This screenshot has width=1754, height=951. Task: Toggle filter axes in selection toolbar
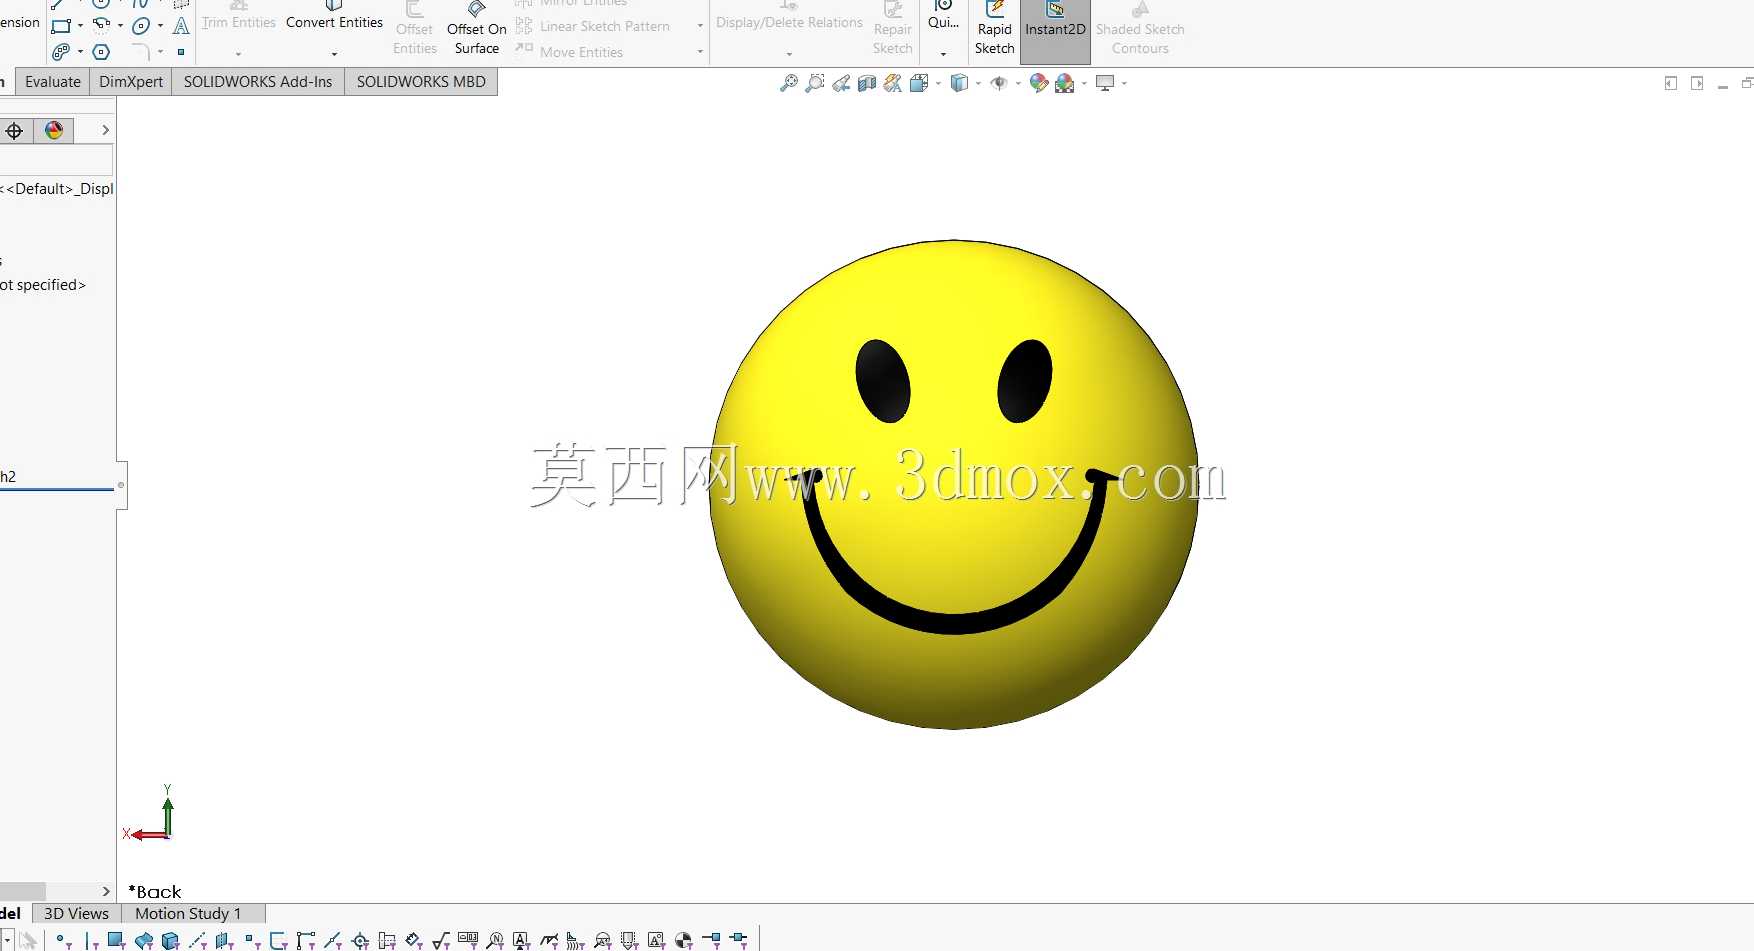(x=197, y=940)
